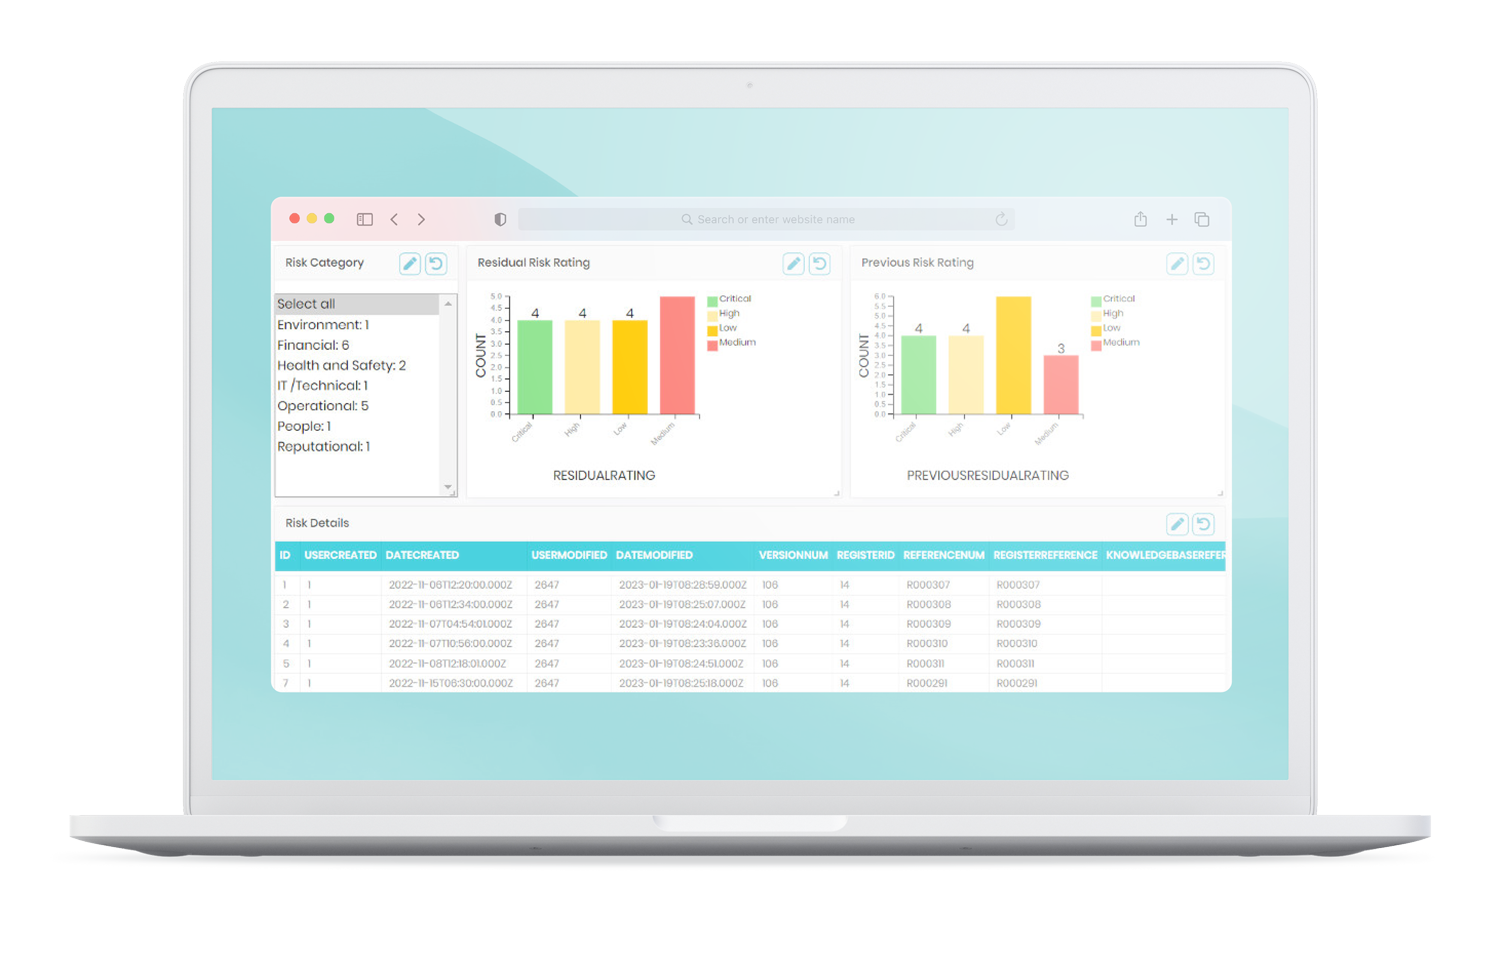Sort table by the ID column header
The width and height of the screenshot is (1500, 955).
coord(285,555)
